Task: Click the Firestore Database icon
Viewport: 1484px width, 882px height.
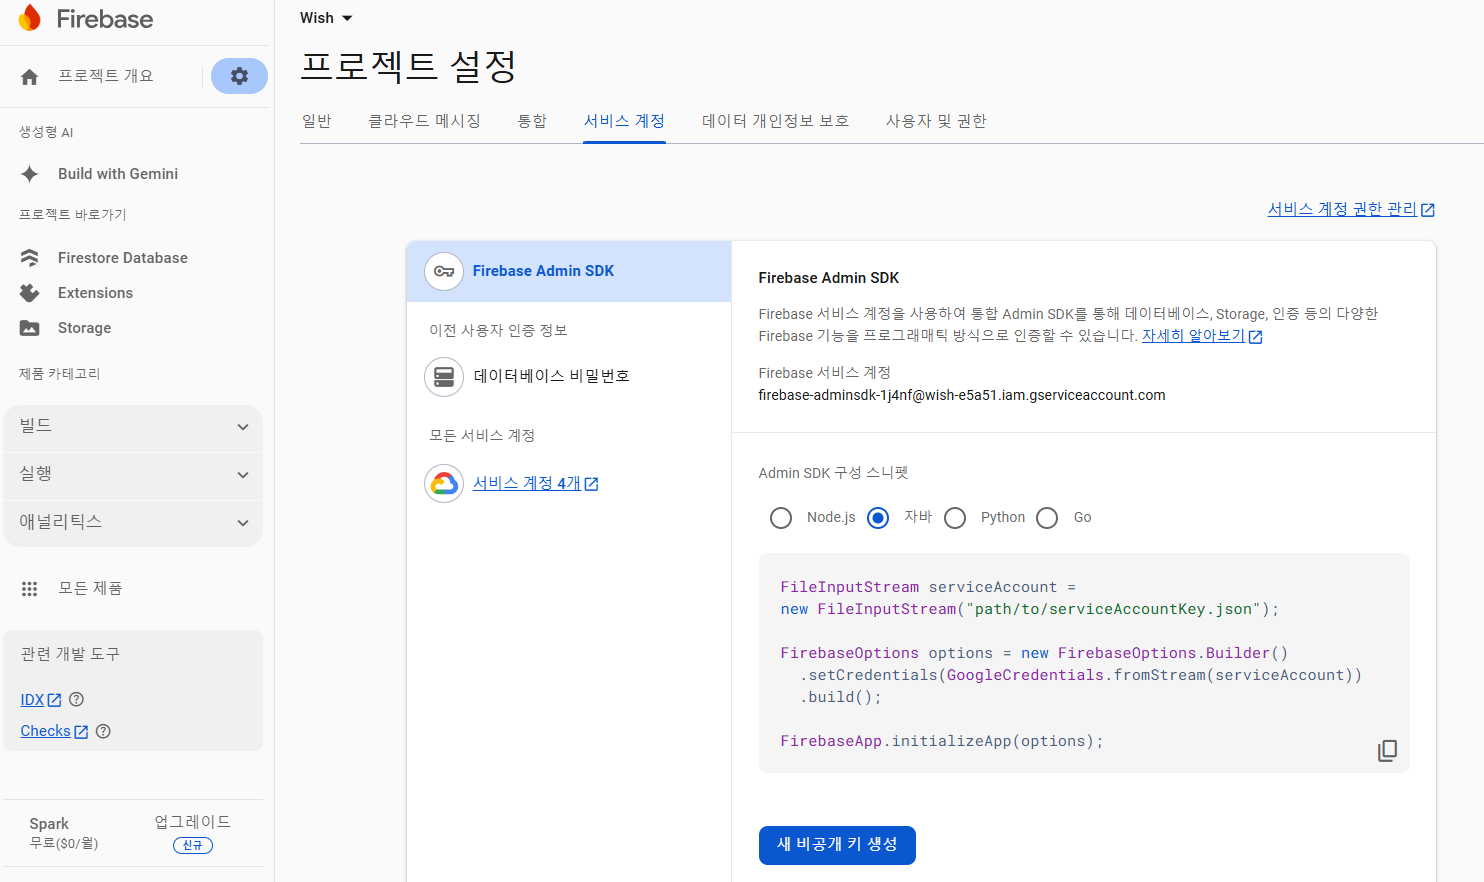Action: (x=30, y=258)
